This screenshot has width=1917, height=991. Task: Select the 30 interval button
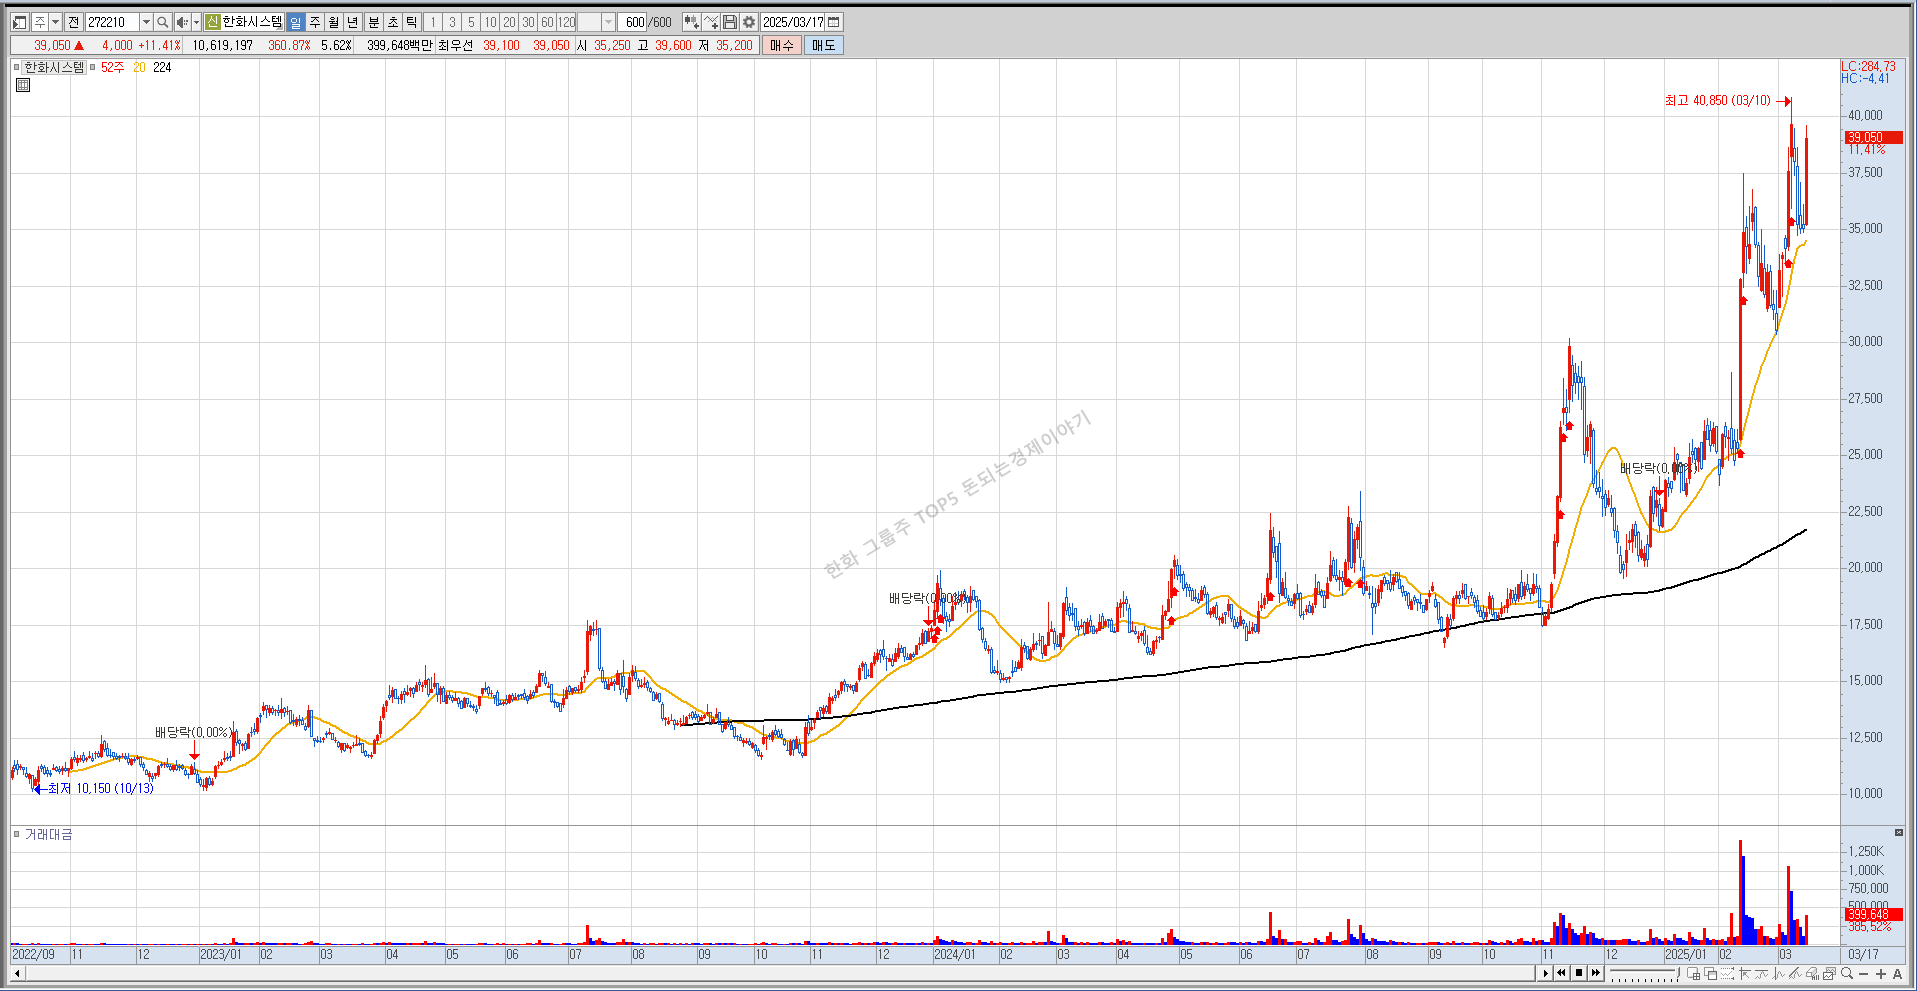[528, 22]
